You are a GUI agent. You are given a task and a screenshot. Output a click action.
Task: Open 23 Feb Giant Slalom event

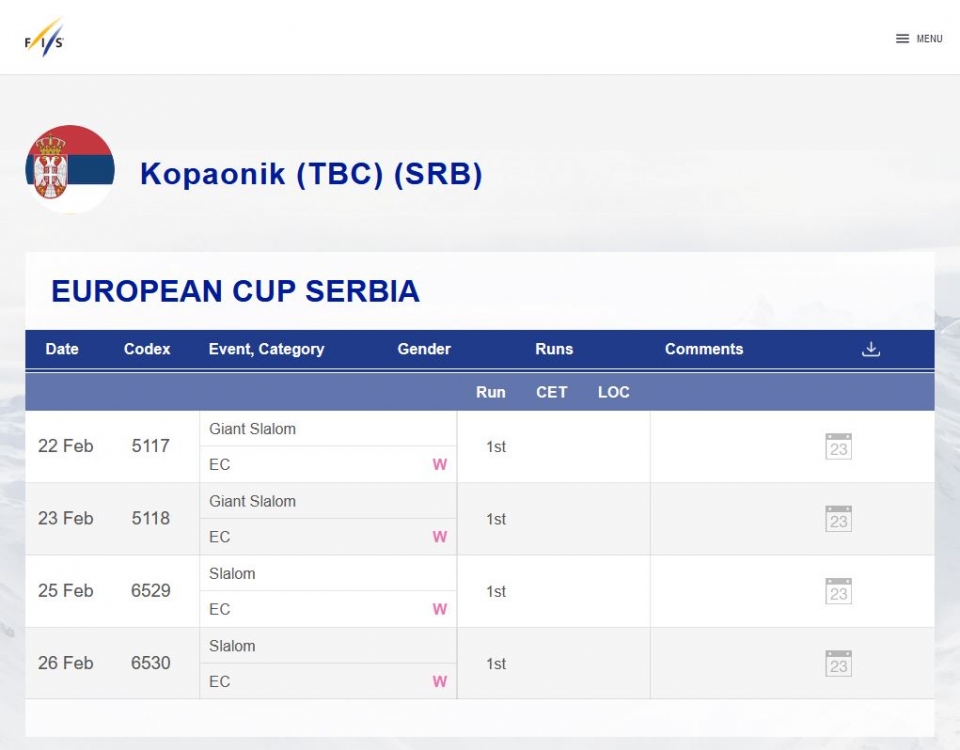pos(252,501)
